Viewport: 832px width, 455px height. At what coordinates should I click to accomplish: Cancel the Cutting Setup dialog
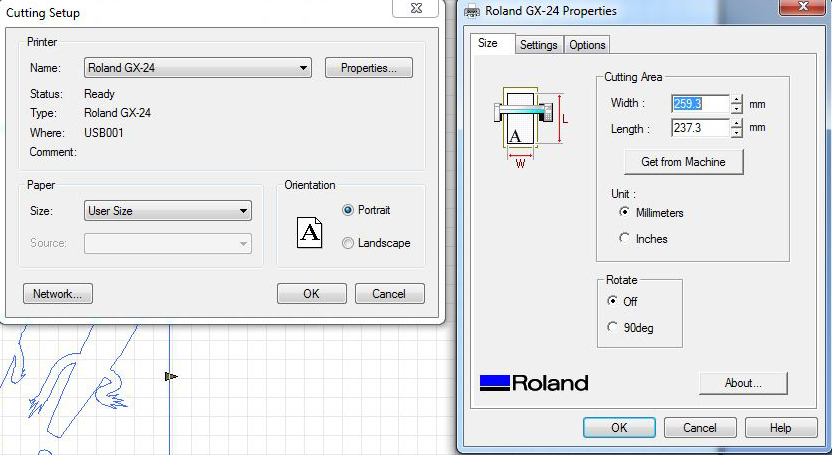(x=389, y=294)
